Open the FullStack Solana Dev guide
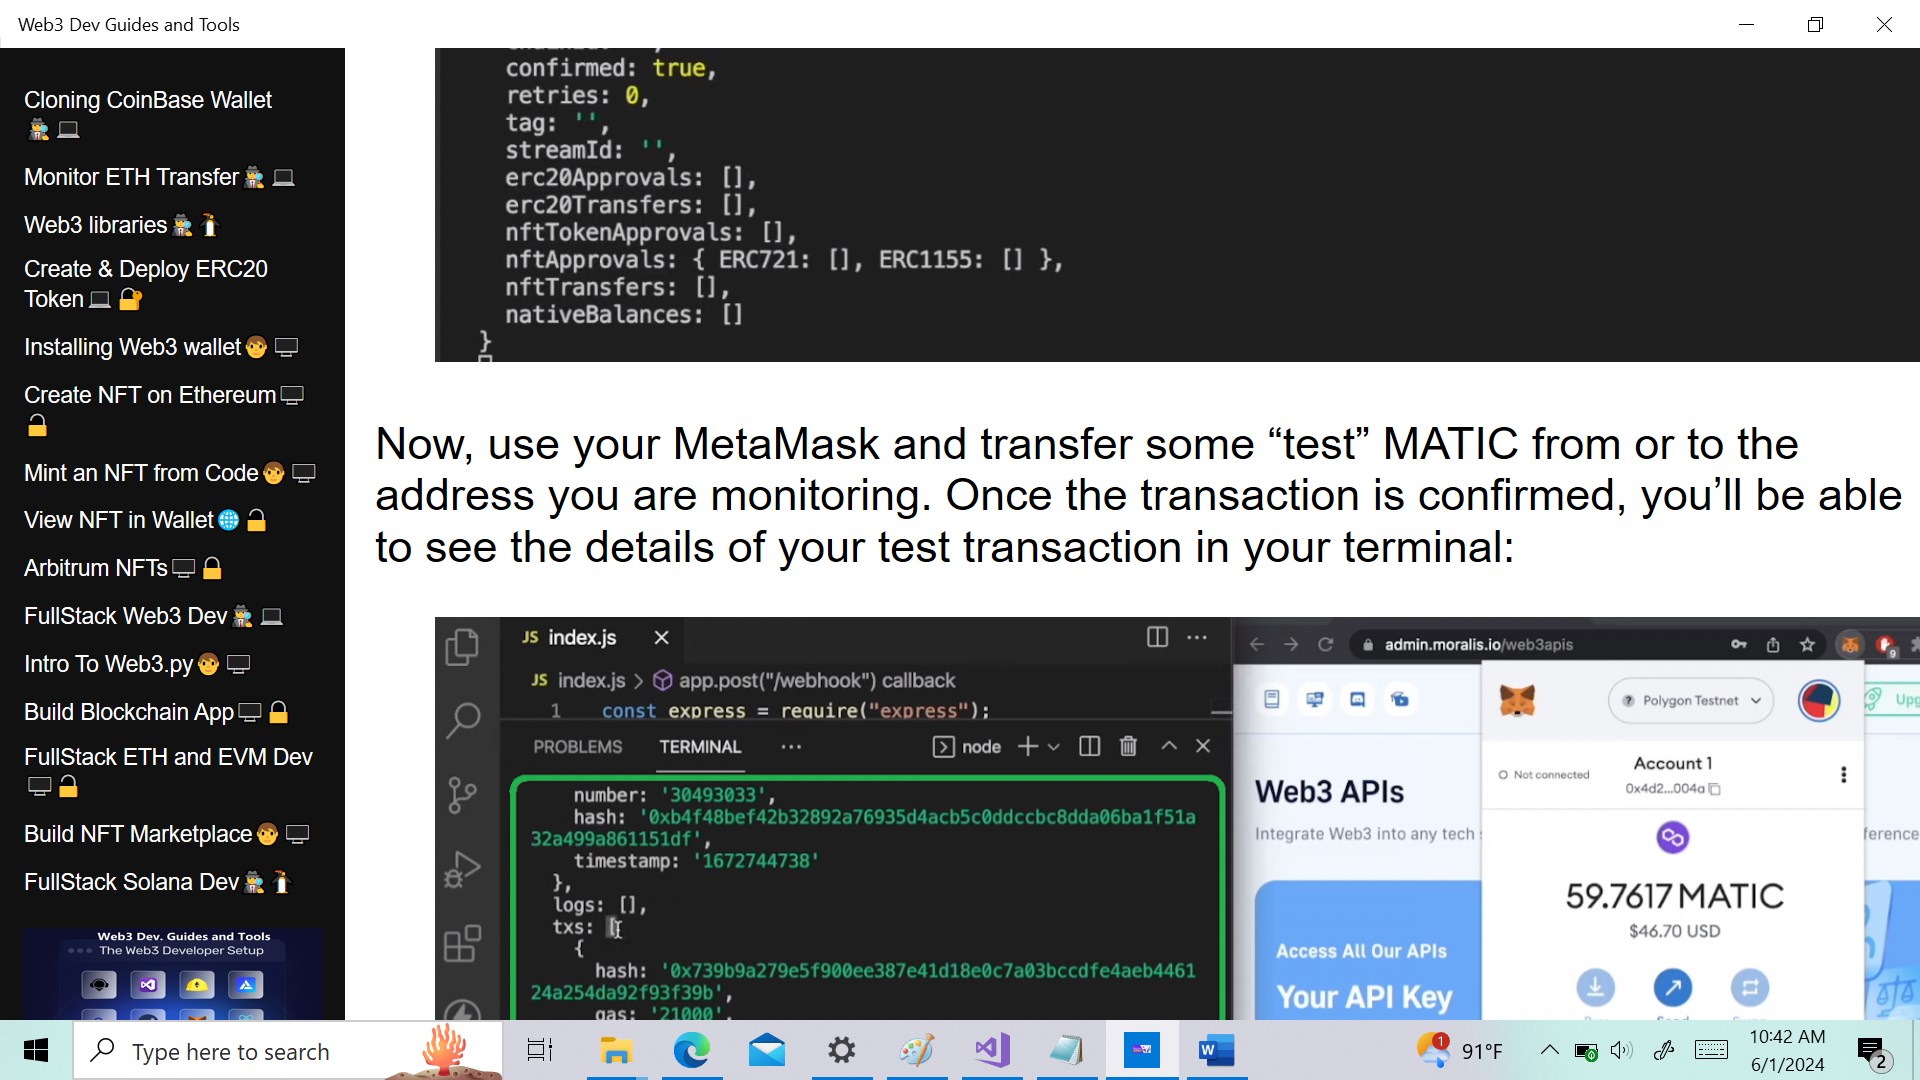 tap(131, 882)
